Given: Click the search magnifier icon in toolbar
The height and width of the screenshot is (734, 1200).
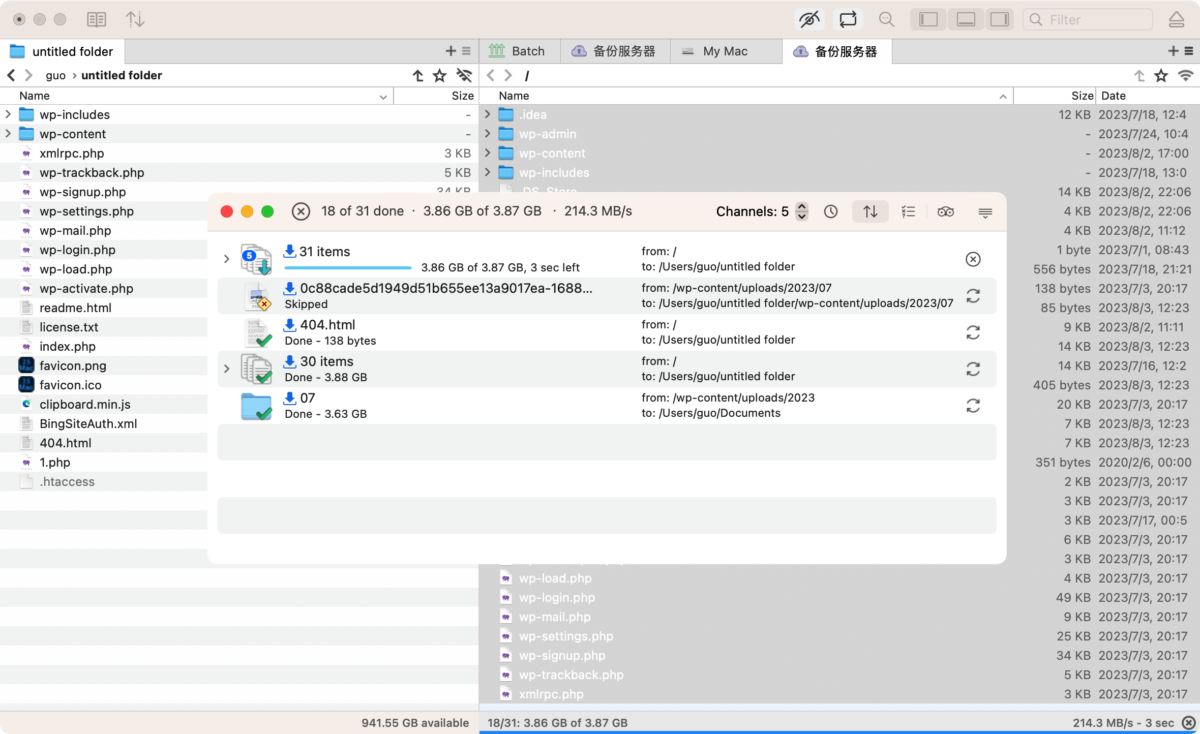Looking at the screenshot, I should pos(886,19).
